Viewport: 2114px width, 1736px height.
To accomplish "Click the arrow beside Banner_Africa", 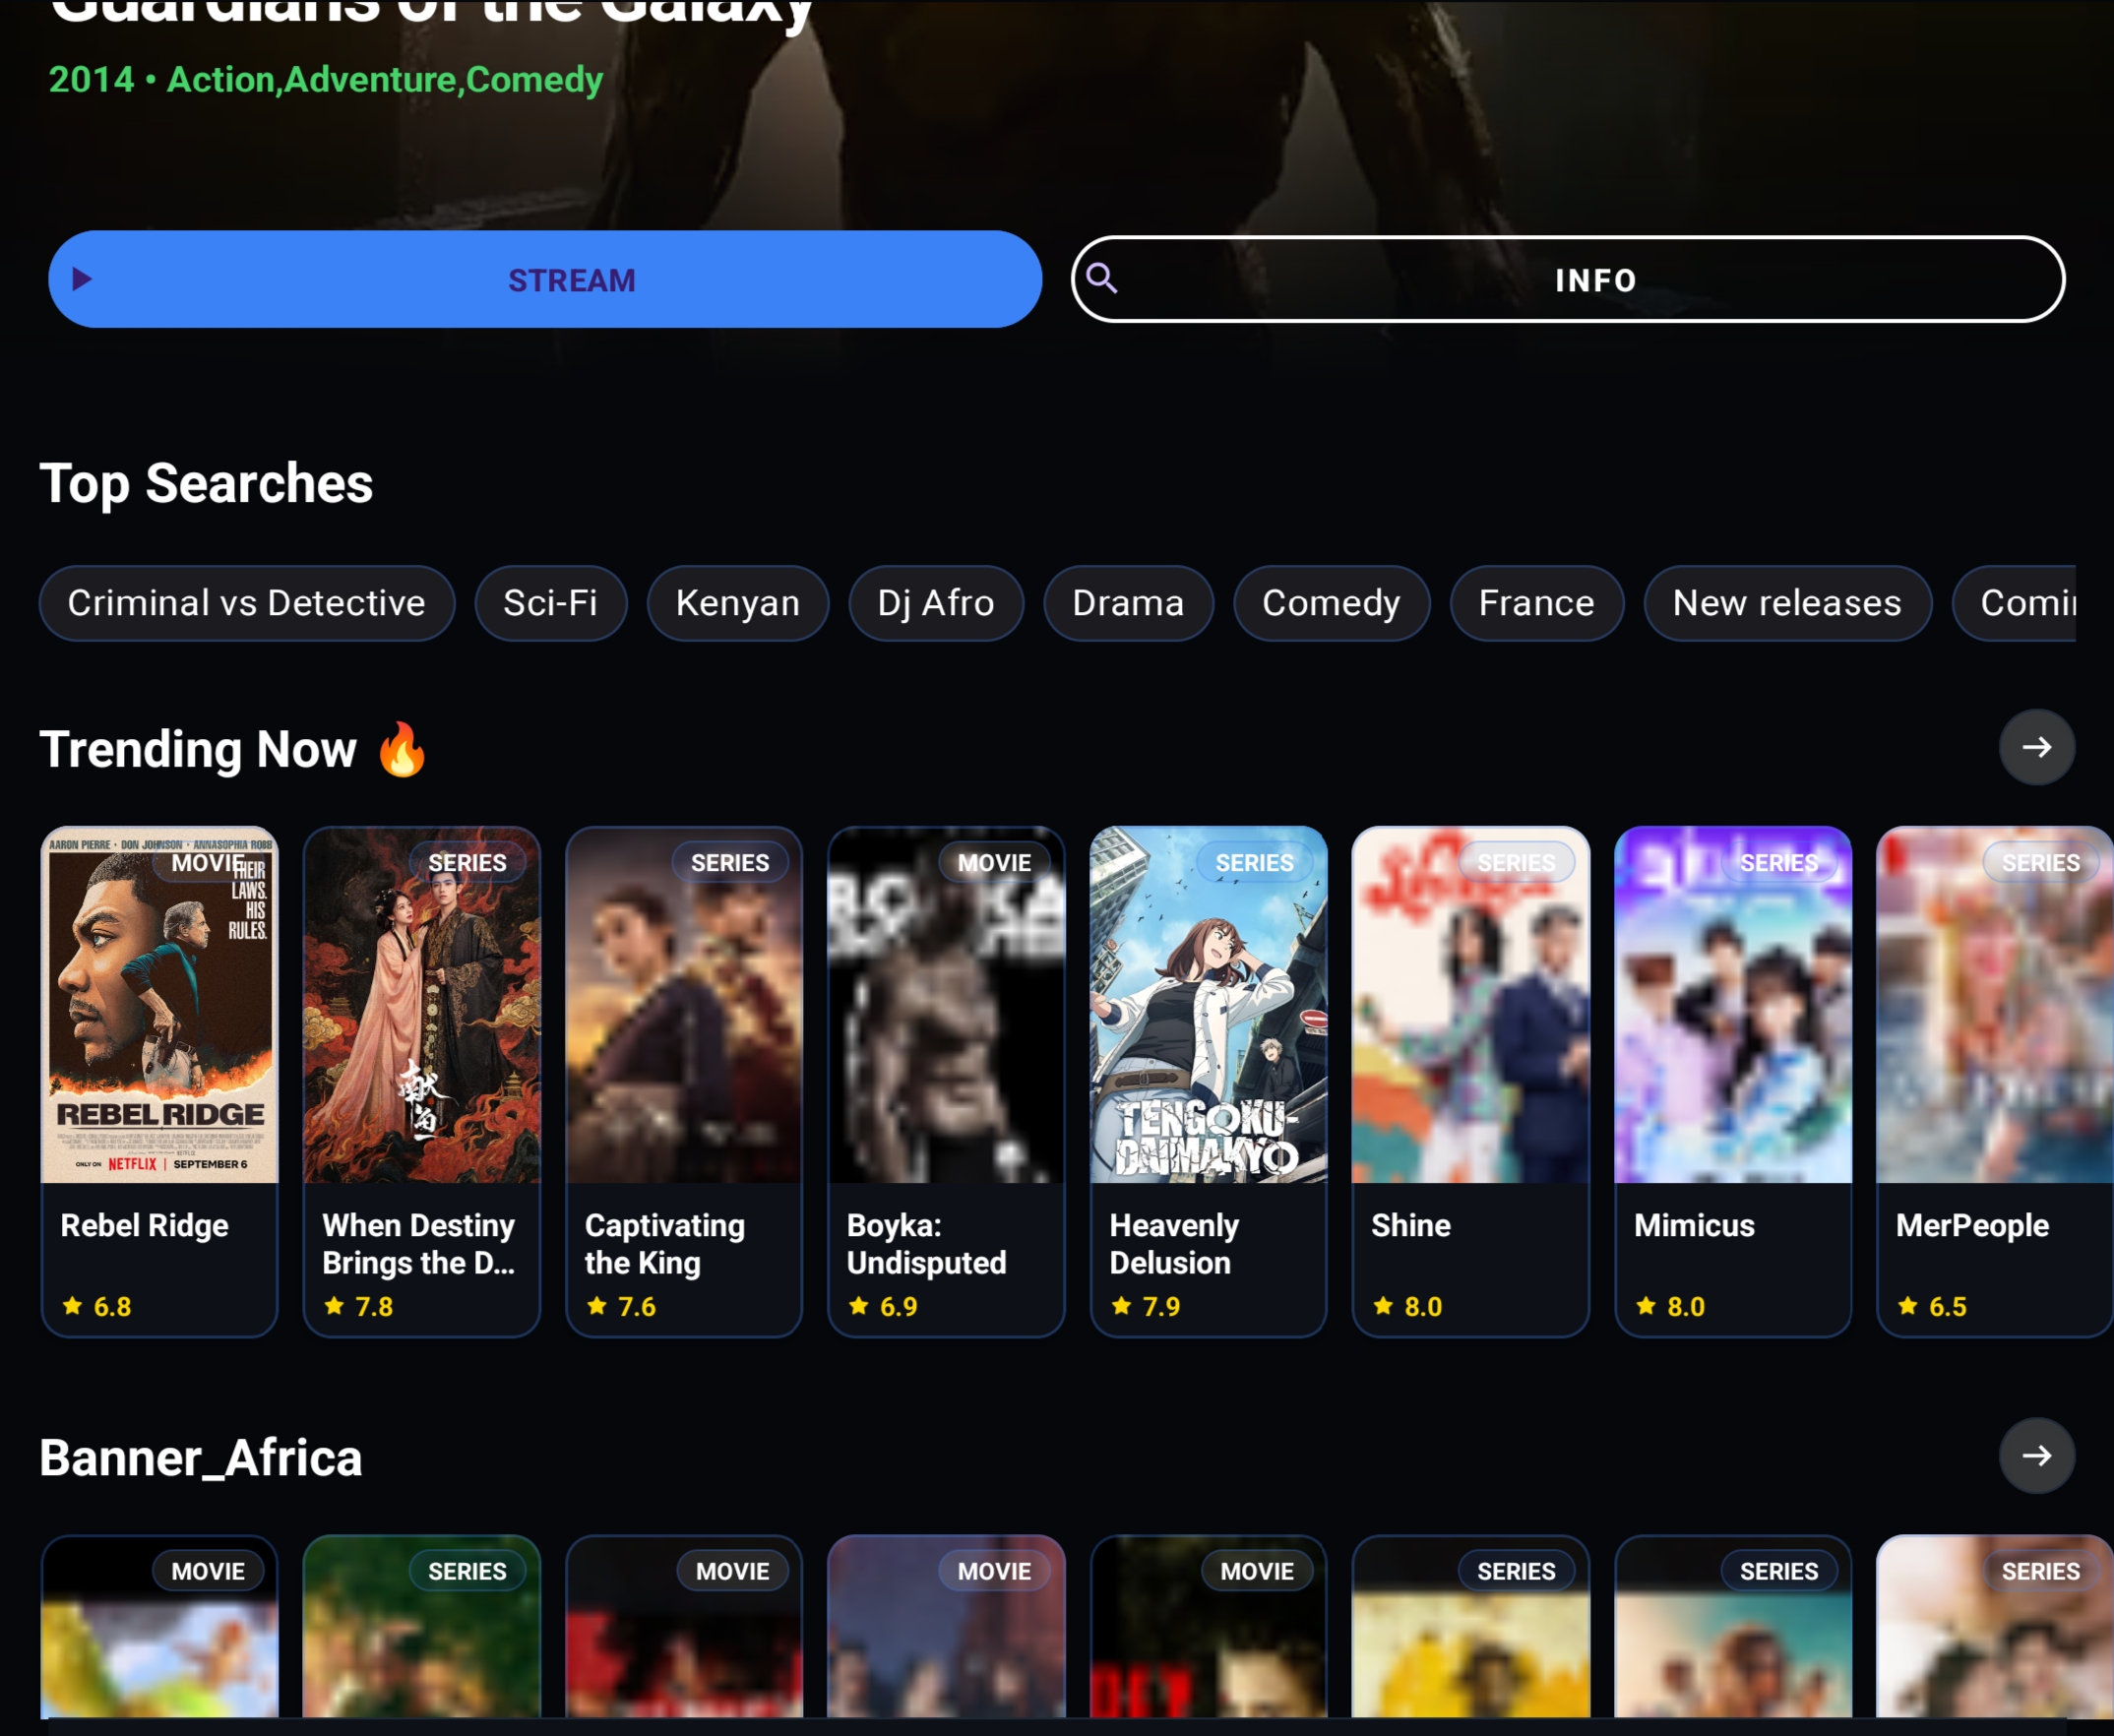I will 2036,1456.
